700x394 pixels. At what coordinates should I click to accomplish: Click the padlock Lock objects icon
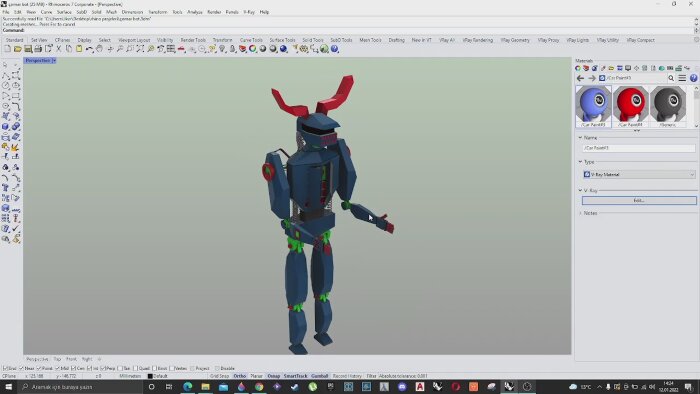click(x=232, y=49)
